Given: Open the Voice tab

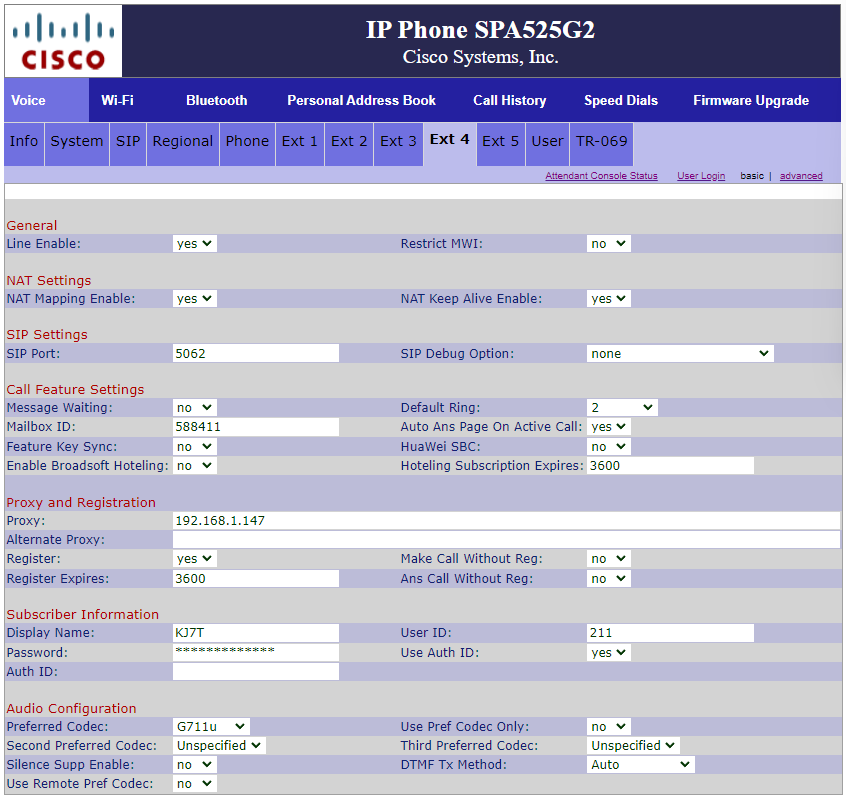Looking at the screenshot, I should (x=26, y=100).
